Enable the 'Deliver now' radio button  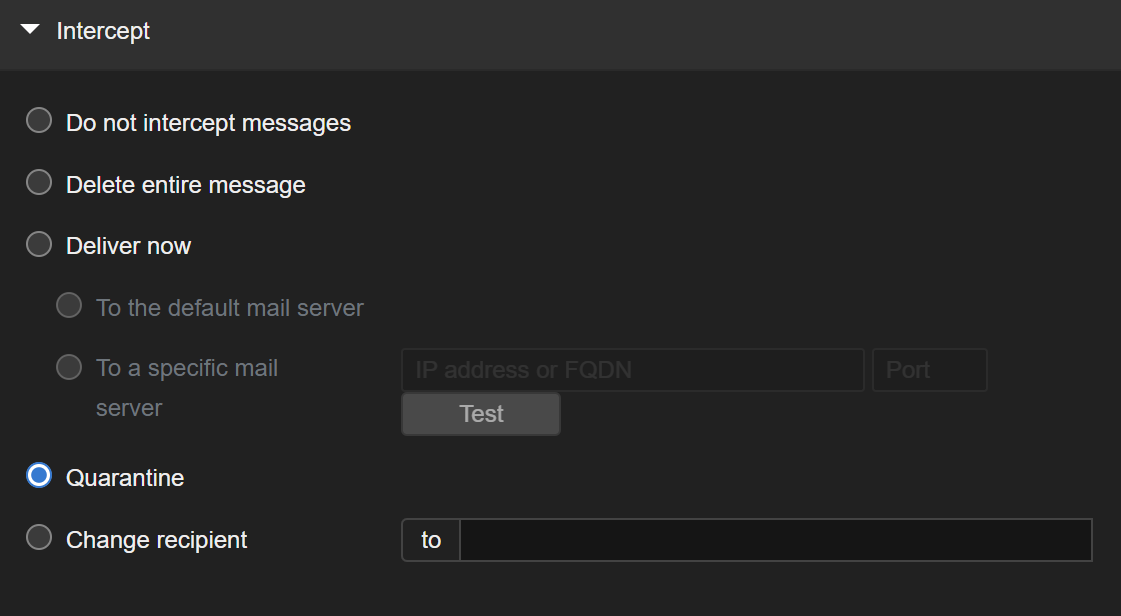pyautogui.click(x=39, y=244)
